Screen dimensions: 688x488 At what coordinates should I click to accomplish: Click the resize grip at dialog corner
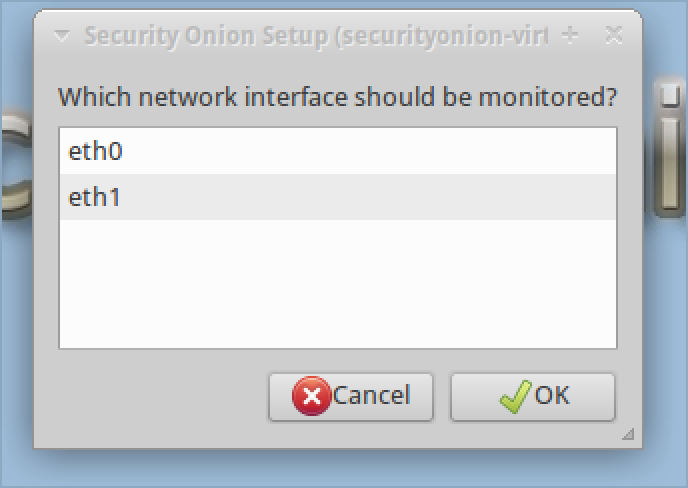click(x=628, y=434)
